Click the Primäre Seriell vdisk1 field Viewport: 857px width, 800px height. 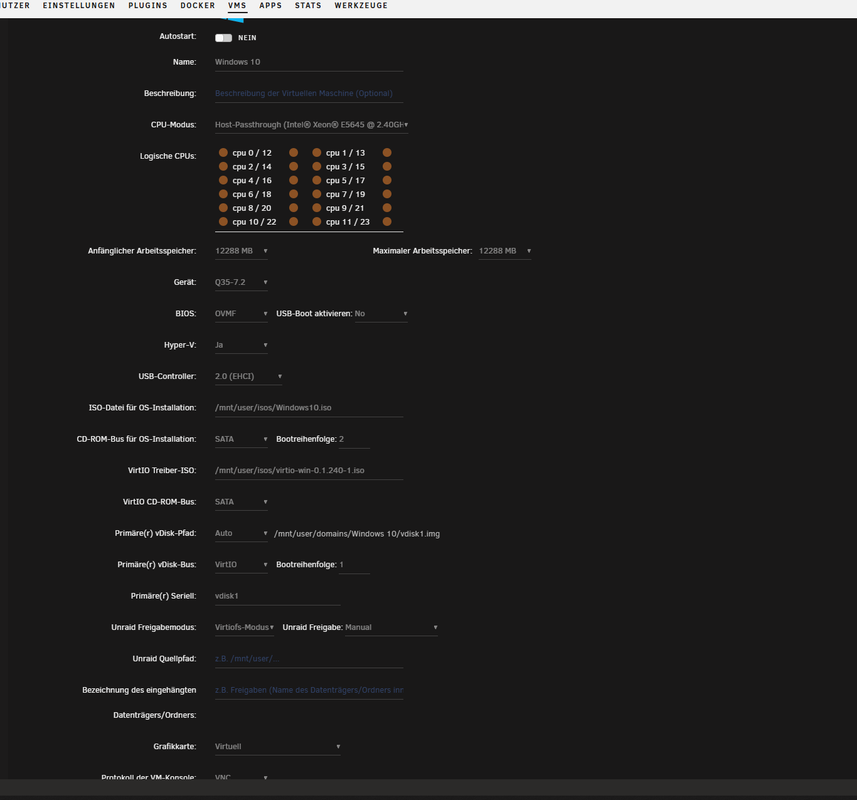pos(278,596)
